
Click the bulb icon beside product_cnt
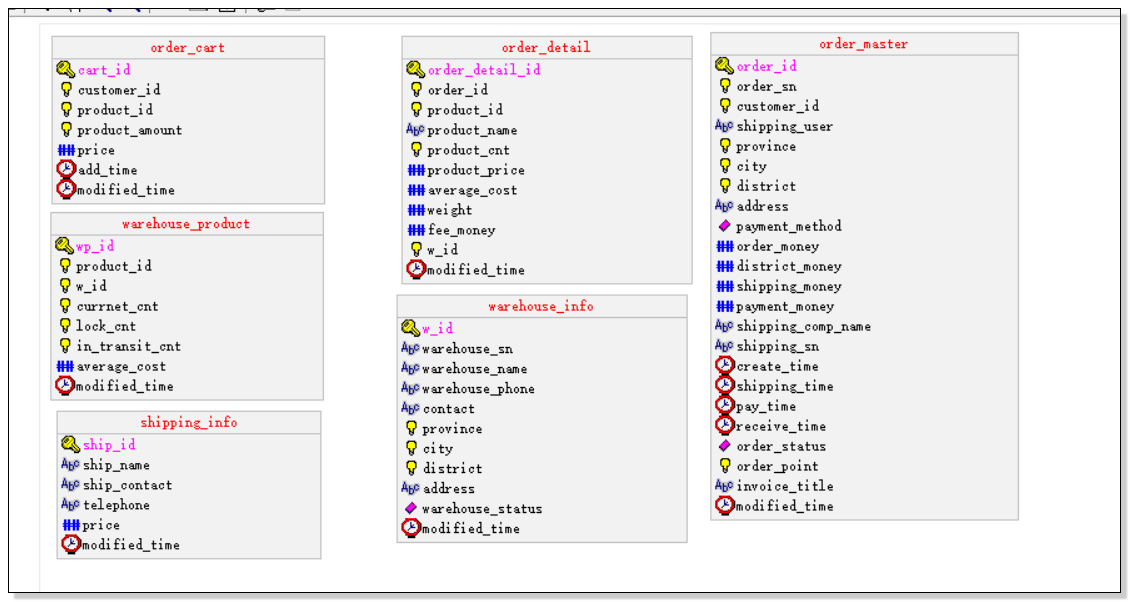416,149
